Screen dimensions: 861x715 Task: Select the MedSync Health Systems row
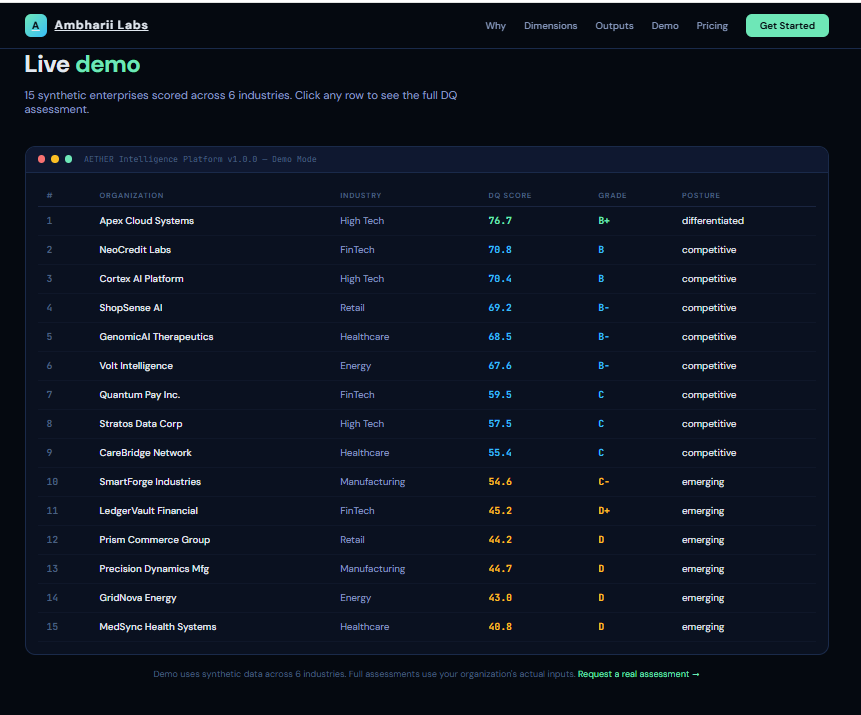[158, 627]
